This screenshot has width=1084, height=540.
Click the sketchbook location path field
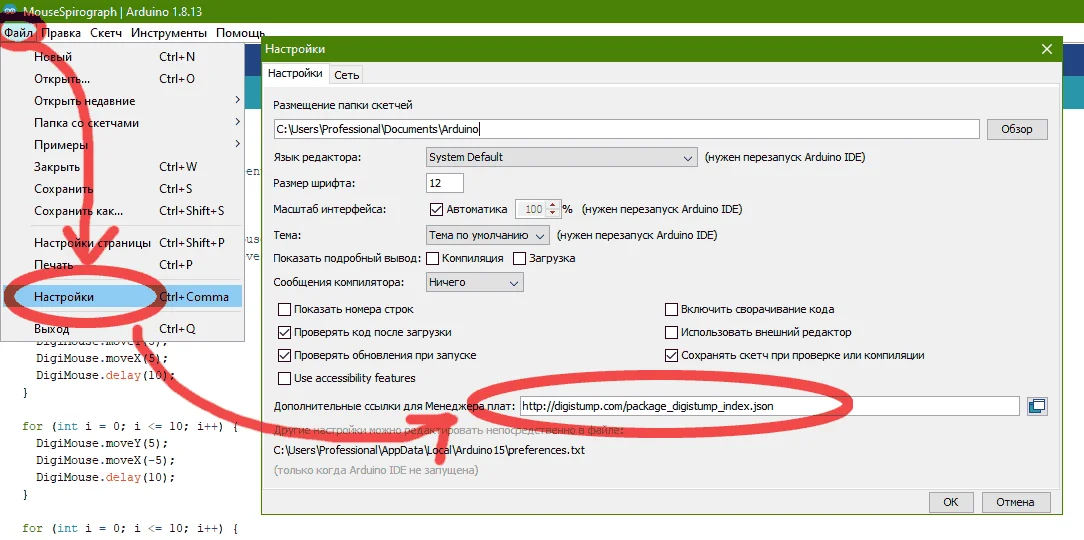point(626,129)
